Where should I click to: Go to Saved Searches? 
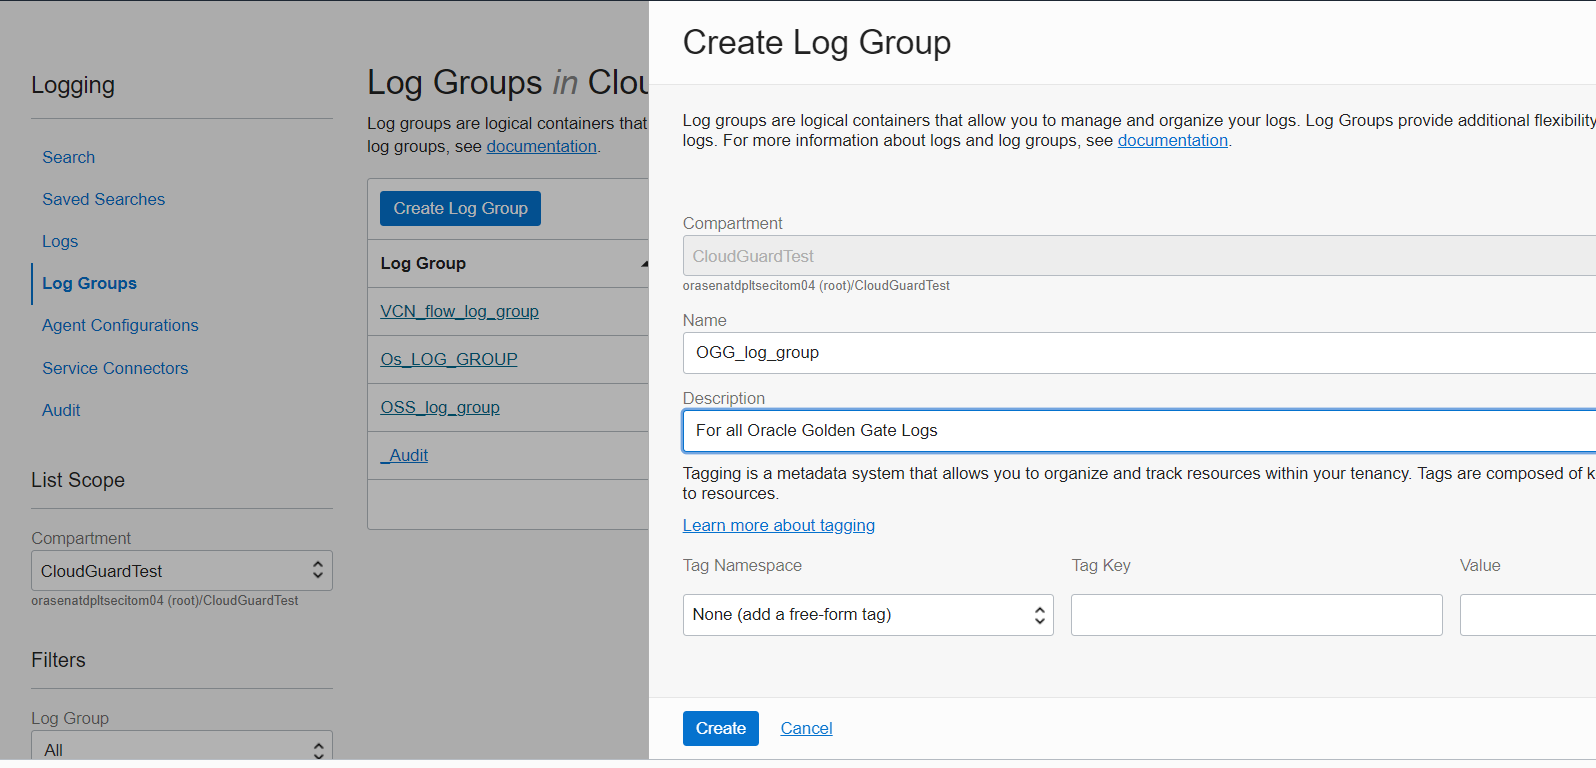[103, 199]
